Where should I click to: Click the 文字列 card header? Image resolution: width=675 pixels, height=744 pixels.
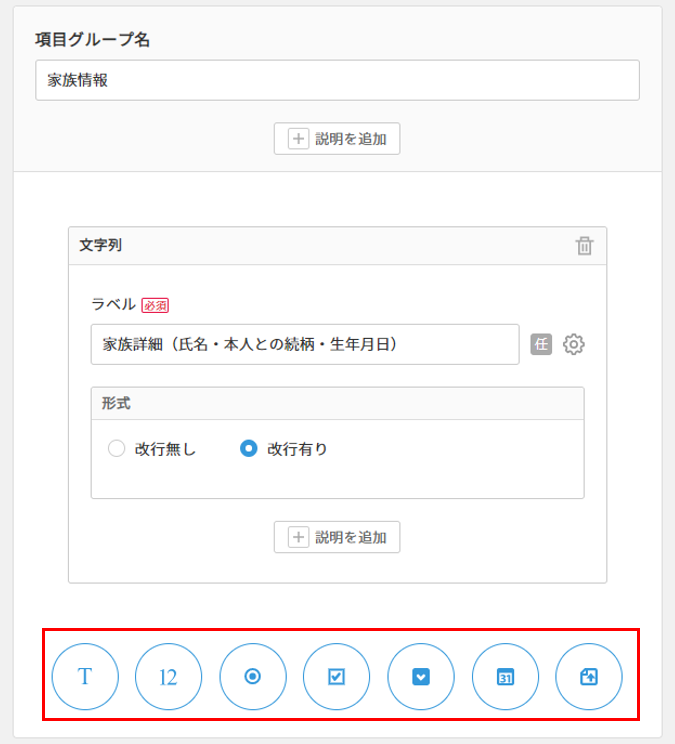(x=337, y=246)
